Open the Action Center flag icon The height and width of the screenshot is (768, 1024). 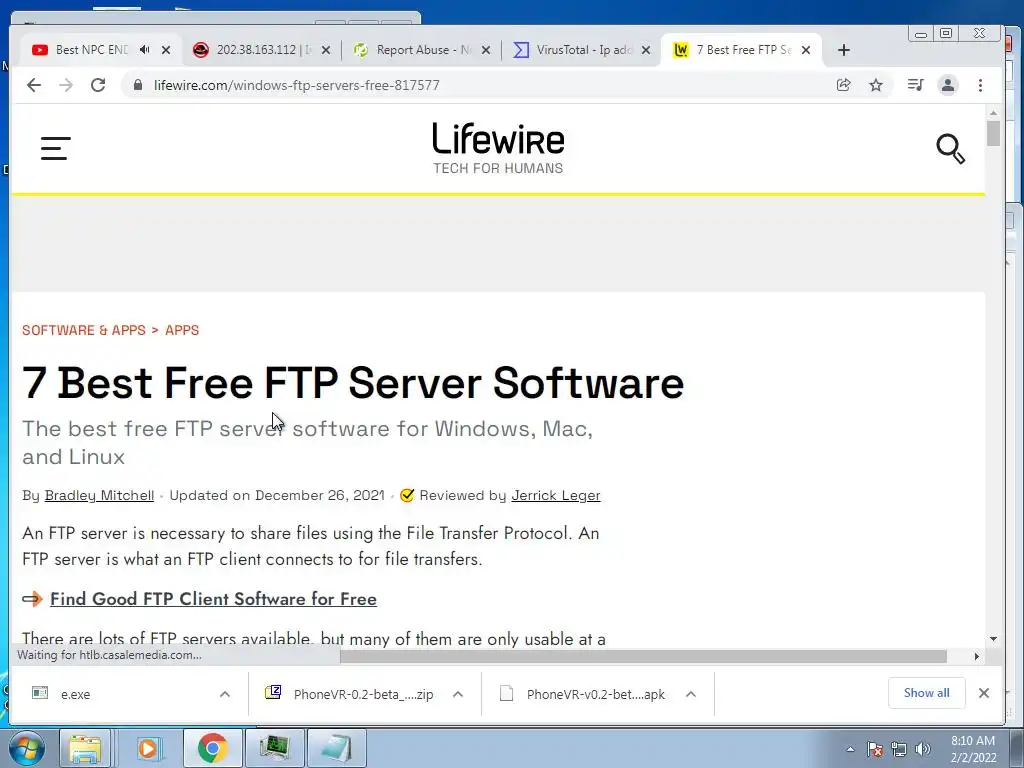tap(875, 749)
